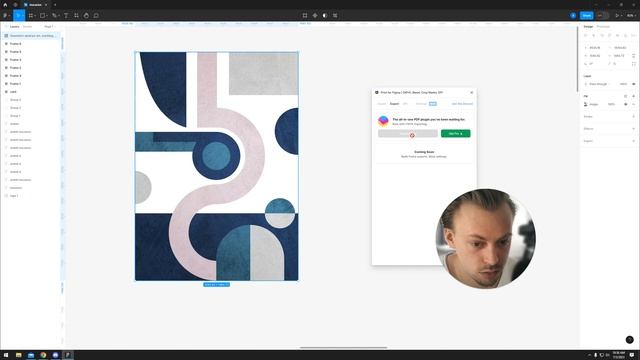Toggle independent corners option
640x360 pixels.
pos(633,64)
